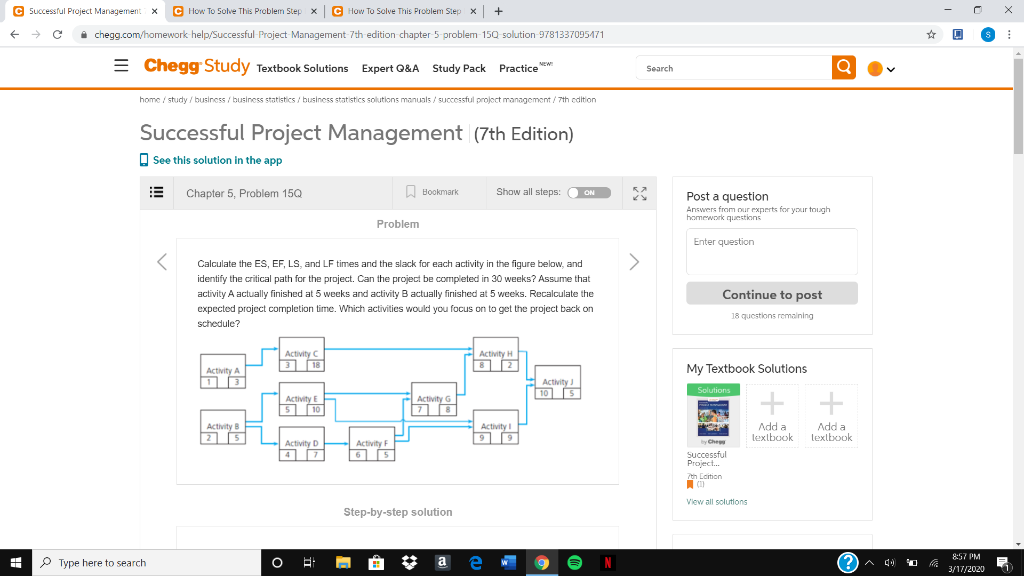This screenshot has height=576, width=1024.
Task: Go to the next problem arrow
Action: point(634,262)
